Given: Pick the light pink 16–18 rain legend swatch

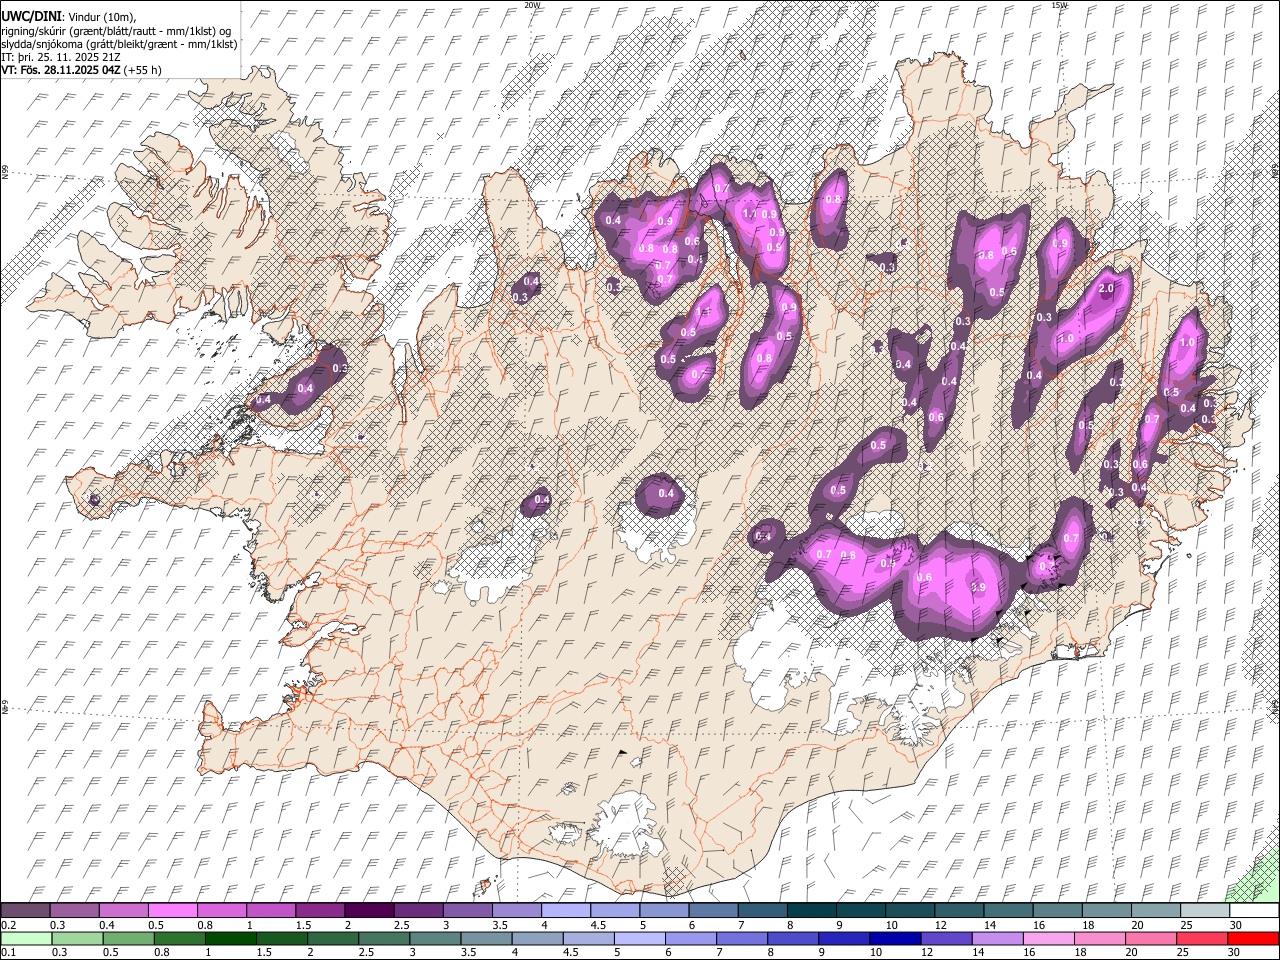Looking at the screenshot, I should pyautogui.click(x=1048, y=939).
